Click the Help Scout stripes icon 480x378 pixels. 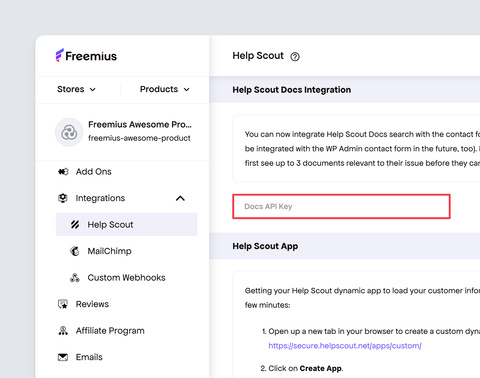[75, 225]
